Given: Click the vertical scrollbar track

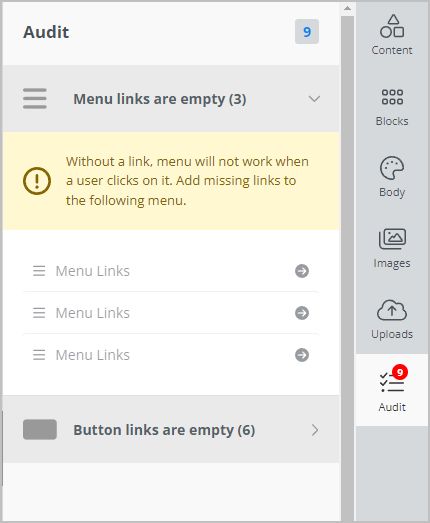Looking at the screenshot, I should pos(347,267).
